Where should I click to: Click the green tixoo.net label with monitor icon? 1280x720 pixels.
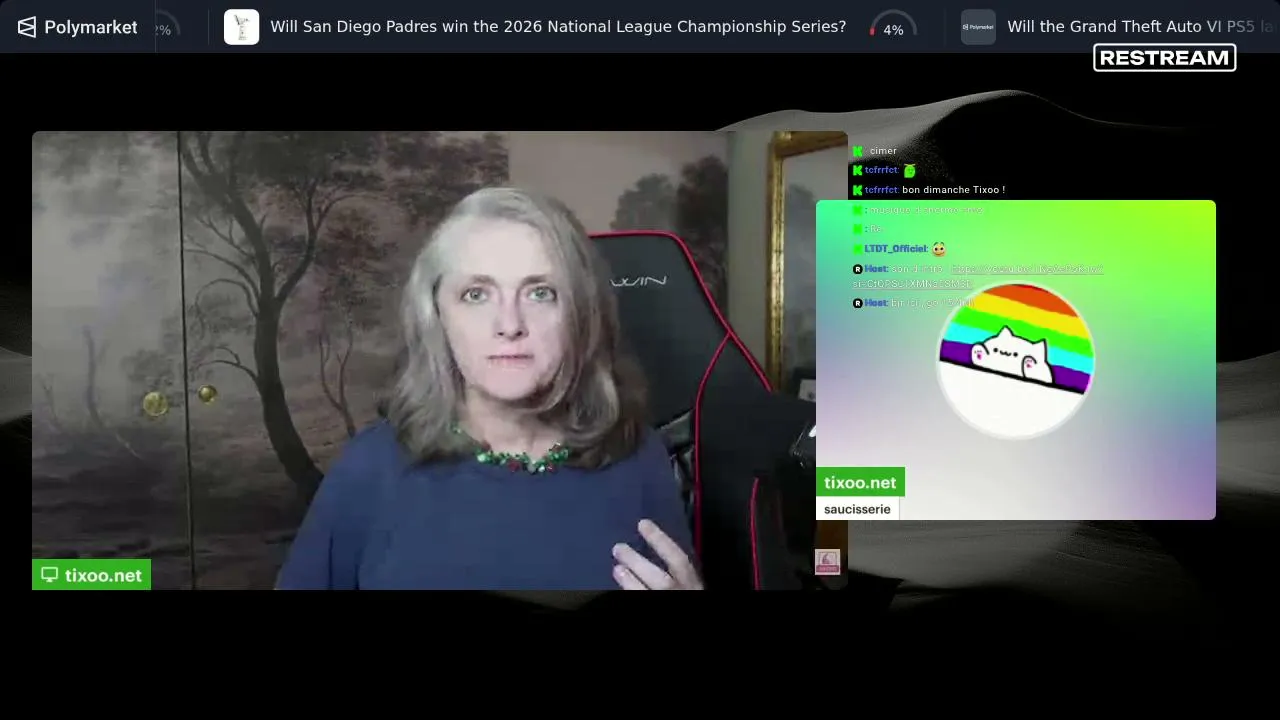coord(92,575)
